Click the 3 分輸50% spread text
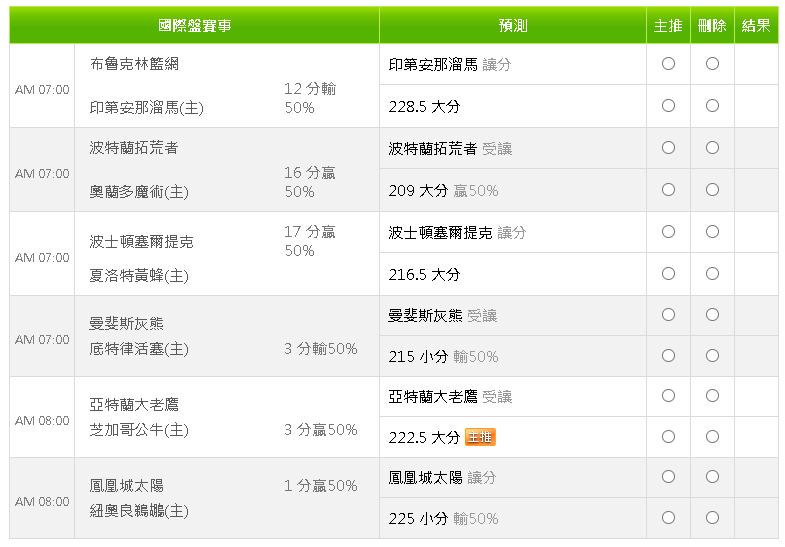Image resolution: width=785 pixels, height=547 pixels. [x=321, y=349]
